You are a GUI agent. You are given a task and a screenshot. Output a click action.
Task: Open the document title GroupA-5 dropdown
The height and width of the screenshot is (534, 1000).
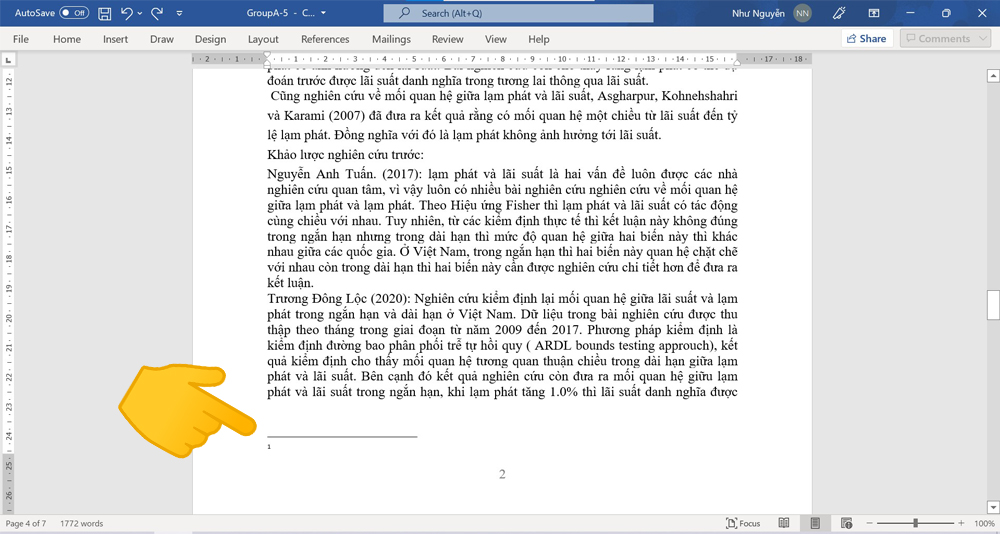323,13
